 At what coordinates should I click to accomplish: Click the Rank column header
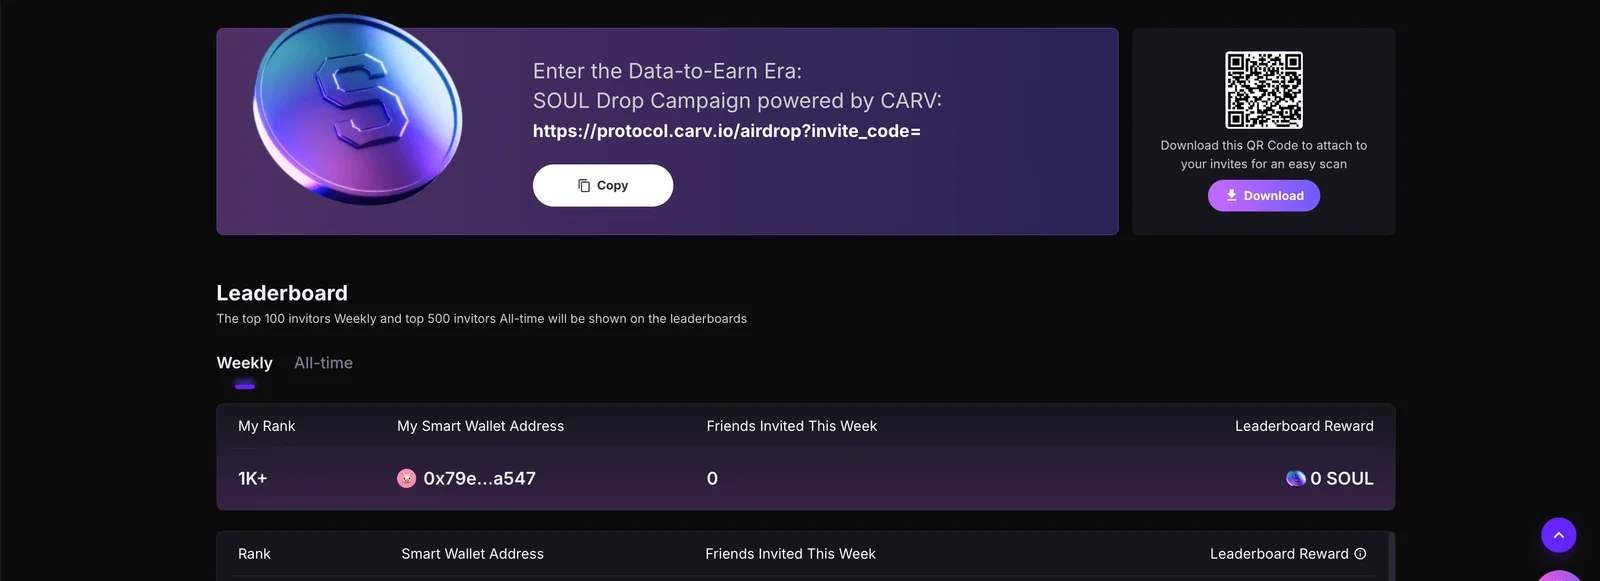(x=254, y=554)
